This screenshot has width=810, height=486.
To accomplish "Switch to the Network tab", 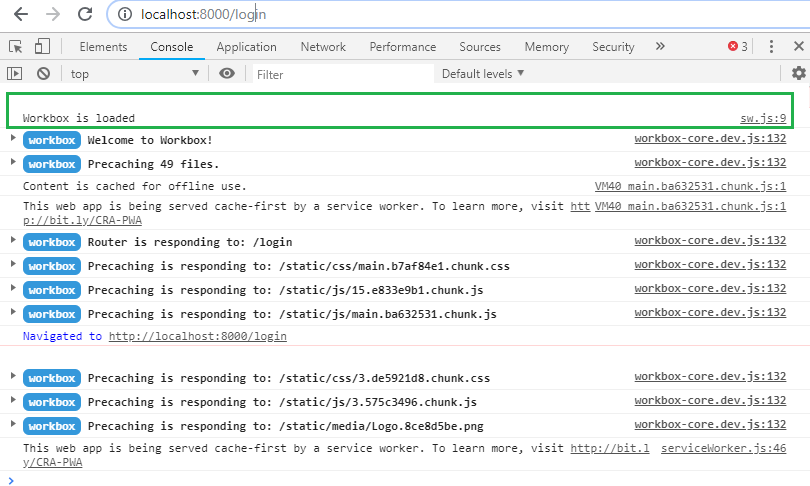I will click(323, 47).
